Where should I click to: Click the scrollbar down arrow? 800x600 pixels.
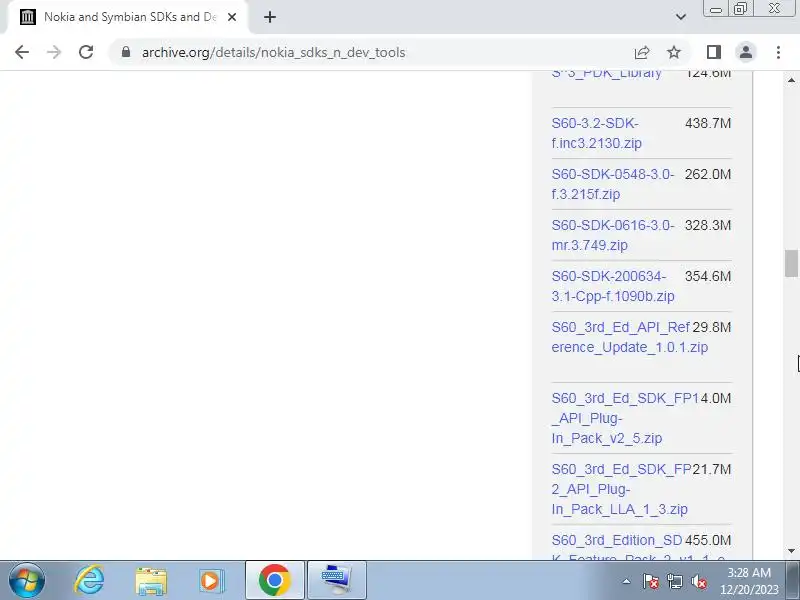[x=791, y=551]
